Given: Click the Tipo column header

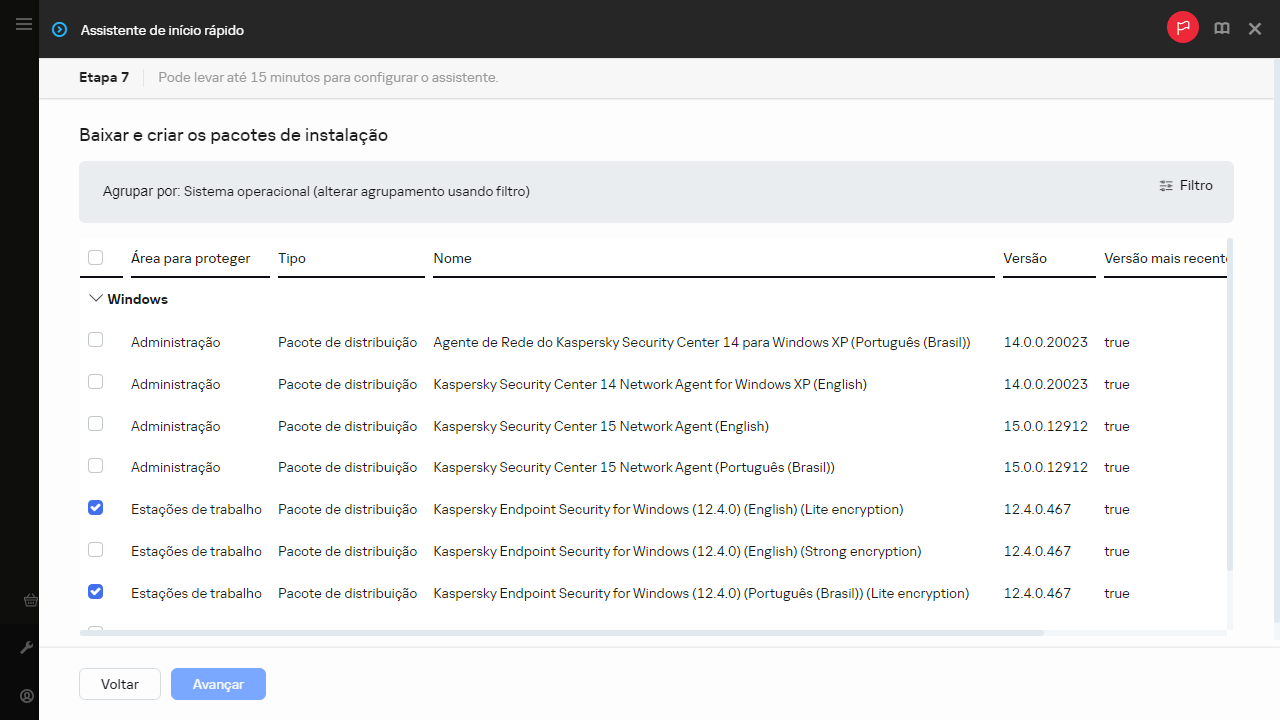Looking at the screenshot, I should point(292,258).
